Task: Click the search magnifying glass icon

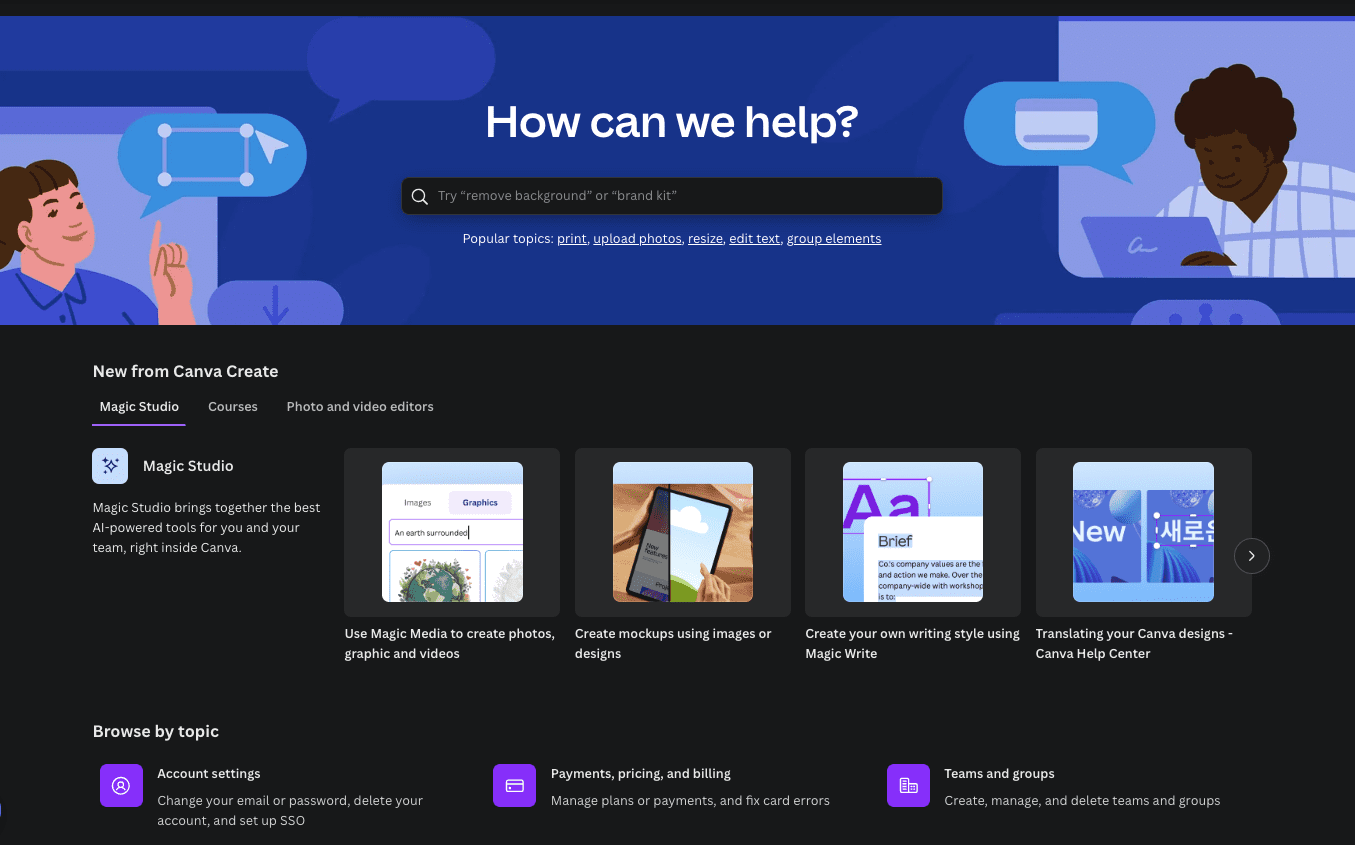Action: click(419, 196)
